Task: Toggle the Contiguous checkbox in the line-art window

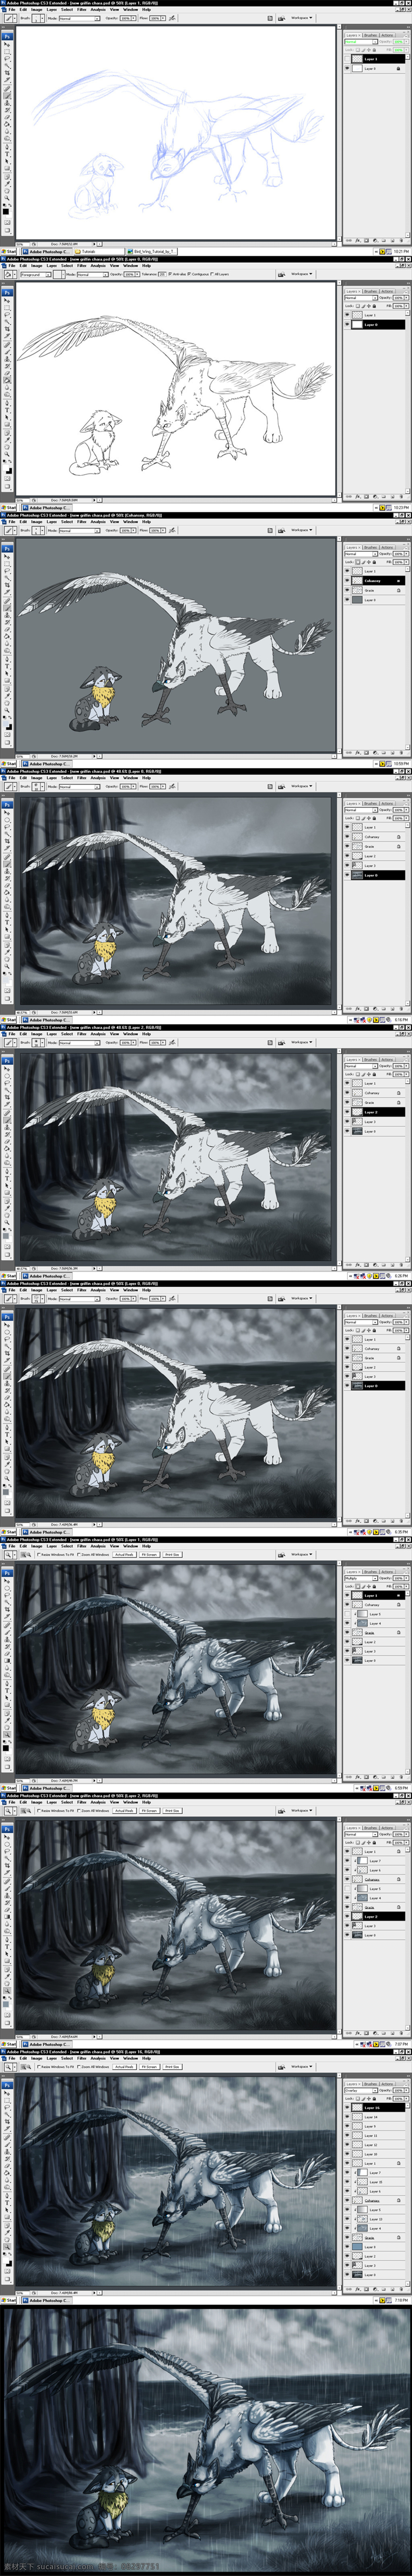Action: coord(197,274)
